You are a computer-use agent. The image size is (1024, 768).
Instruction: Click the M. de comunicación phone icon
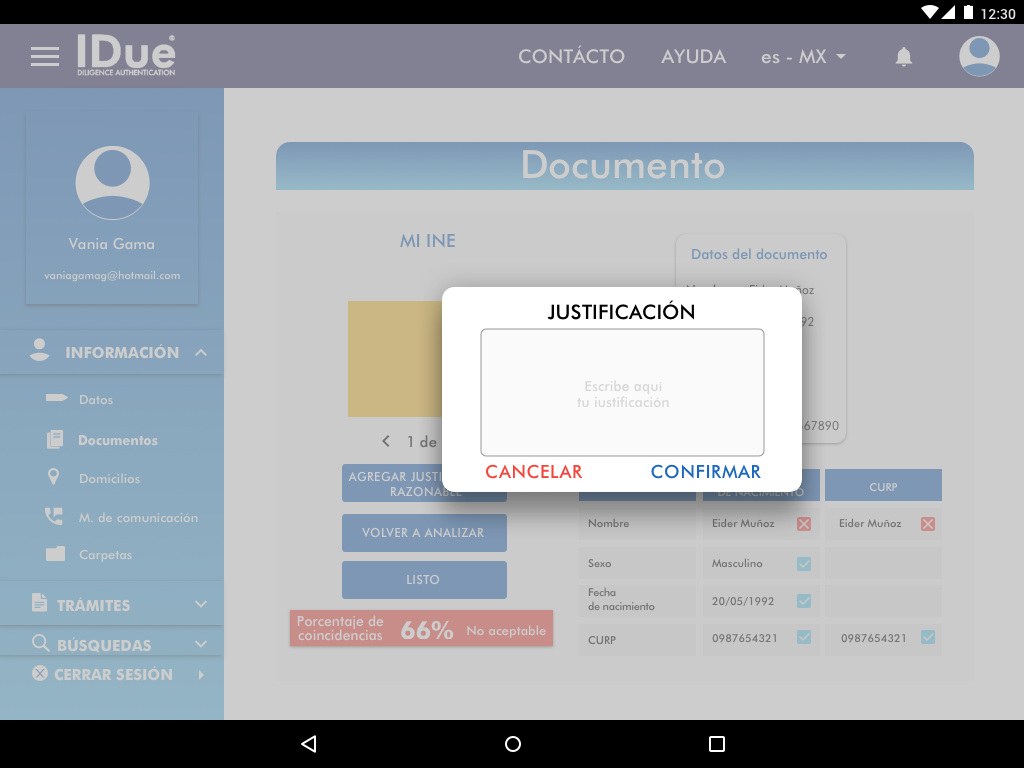pyautogui.click(x=54, y=517)
